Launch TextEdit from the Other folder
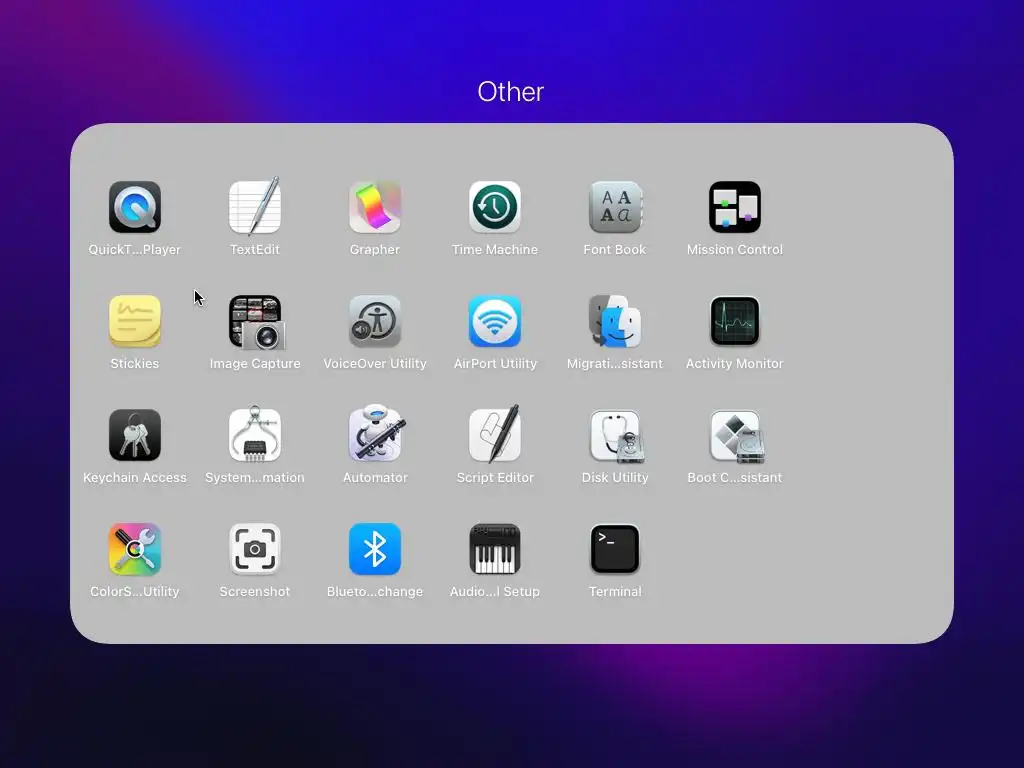Viewport: 1024px width, 768px height. point(255,206)
